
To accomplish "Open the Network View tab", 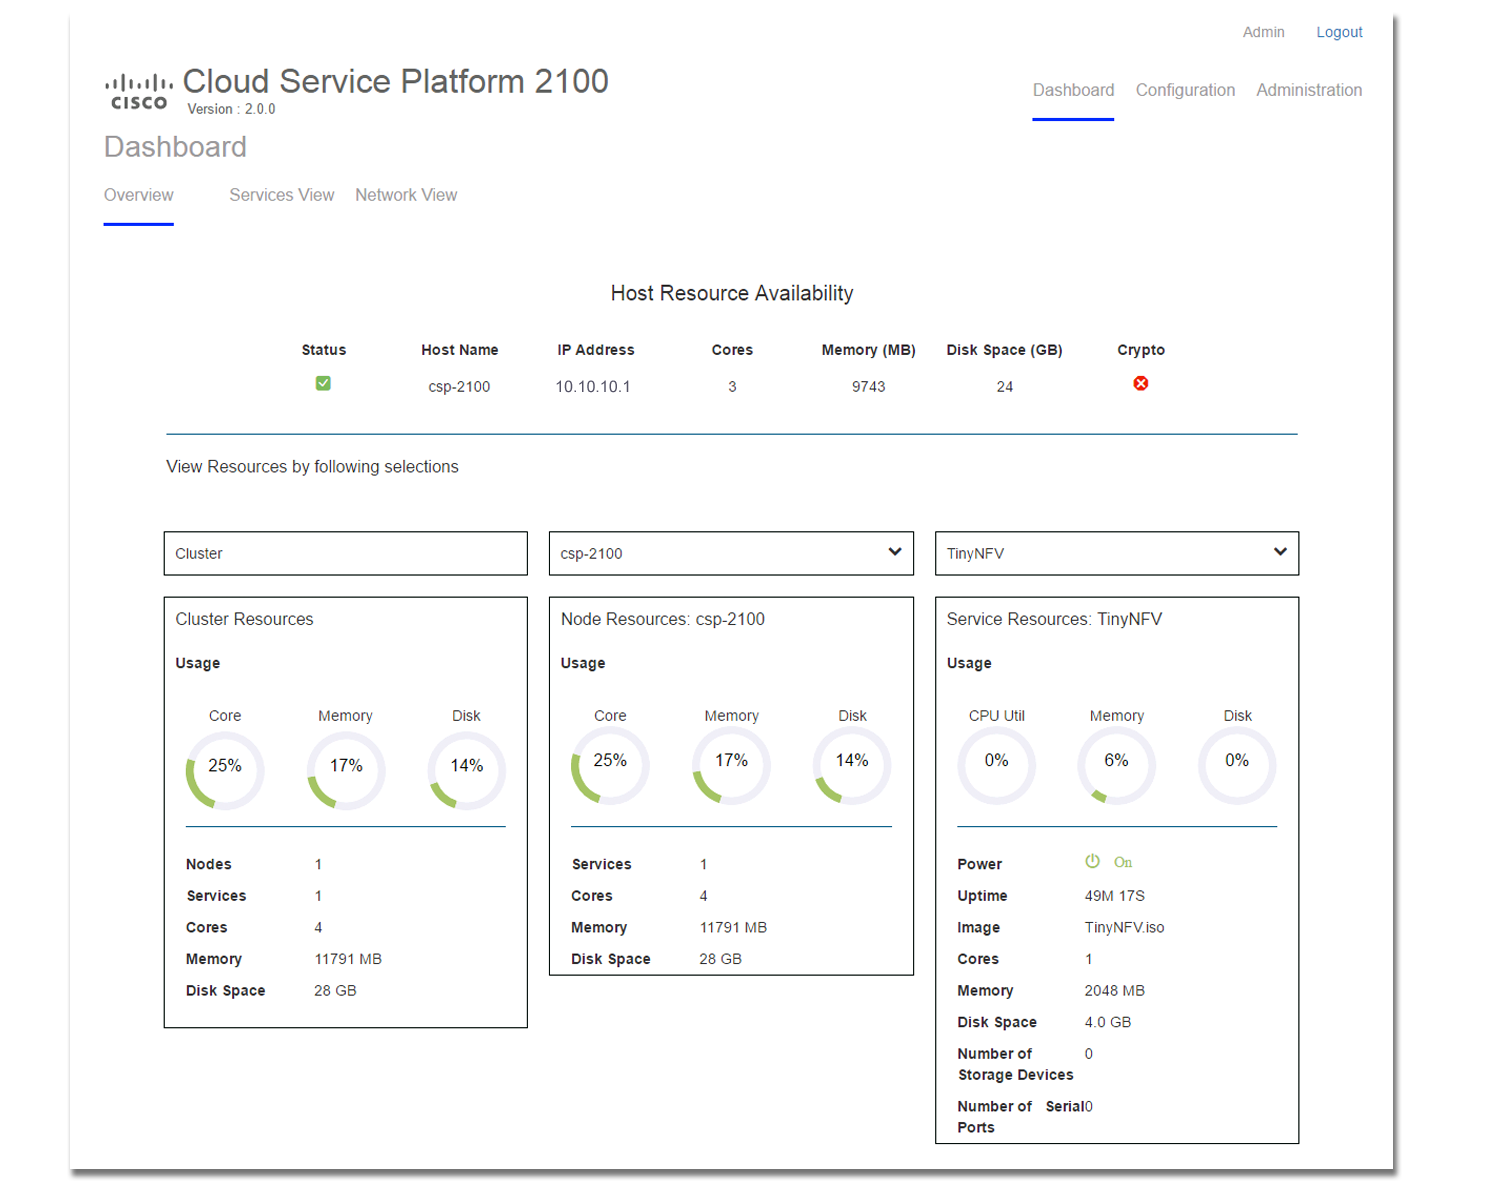I will [406, 195].
